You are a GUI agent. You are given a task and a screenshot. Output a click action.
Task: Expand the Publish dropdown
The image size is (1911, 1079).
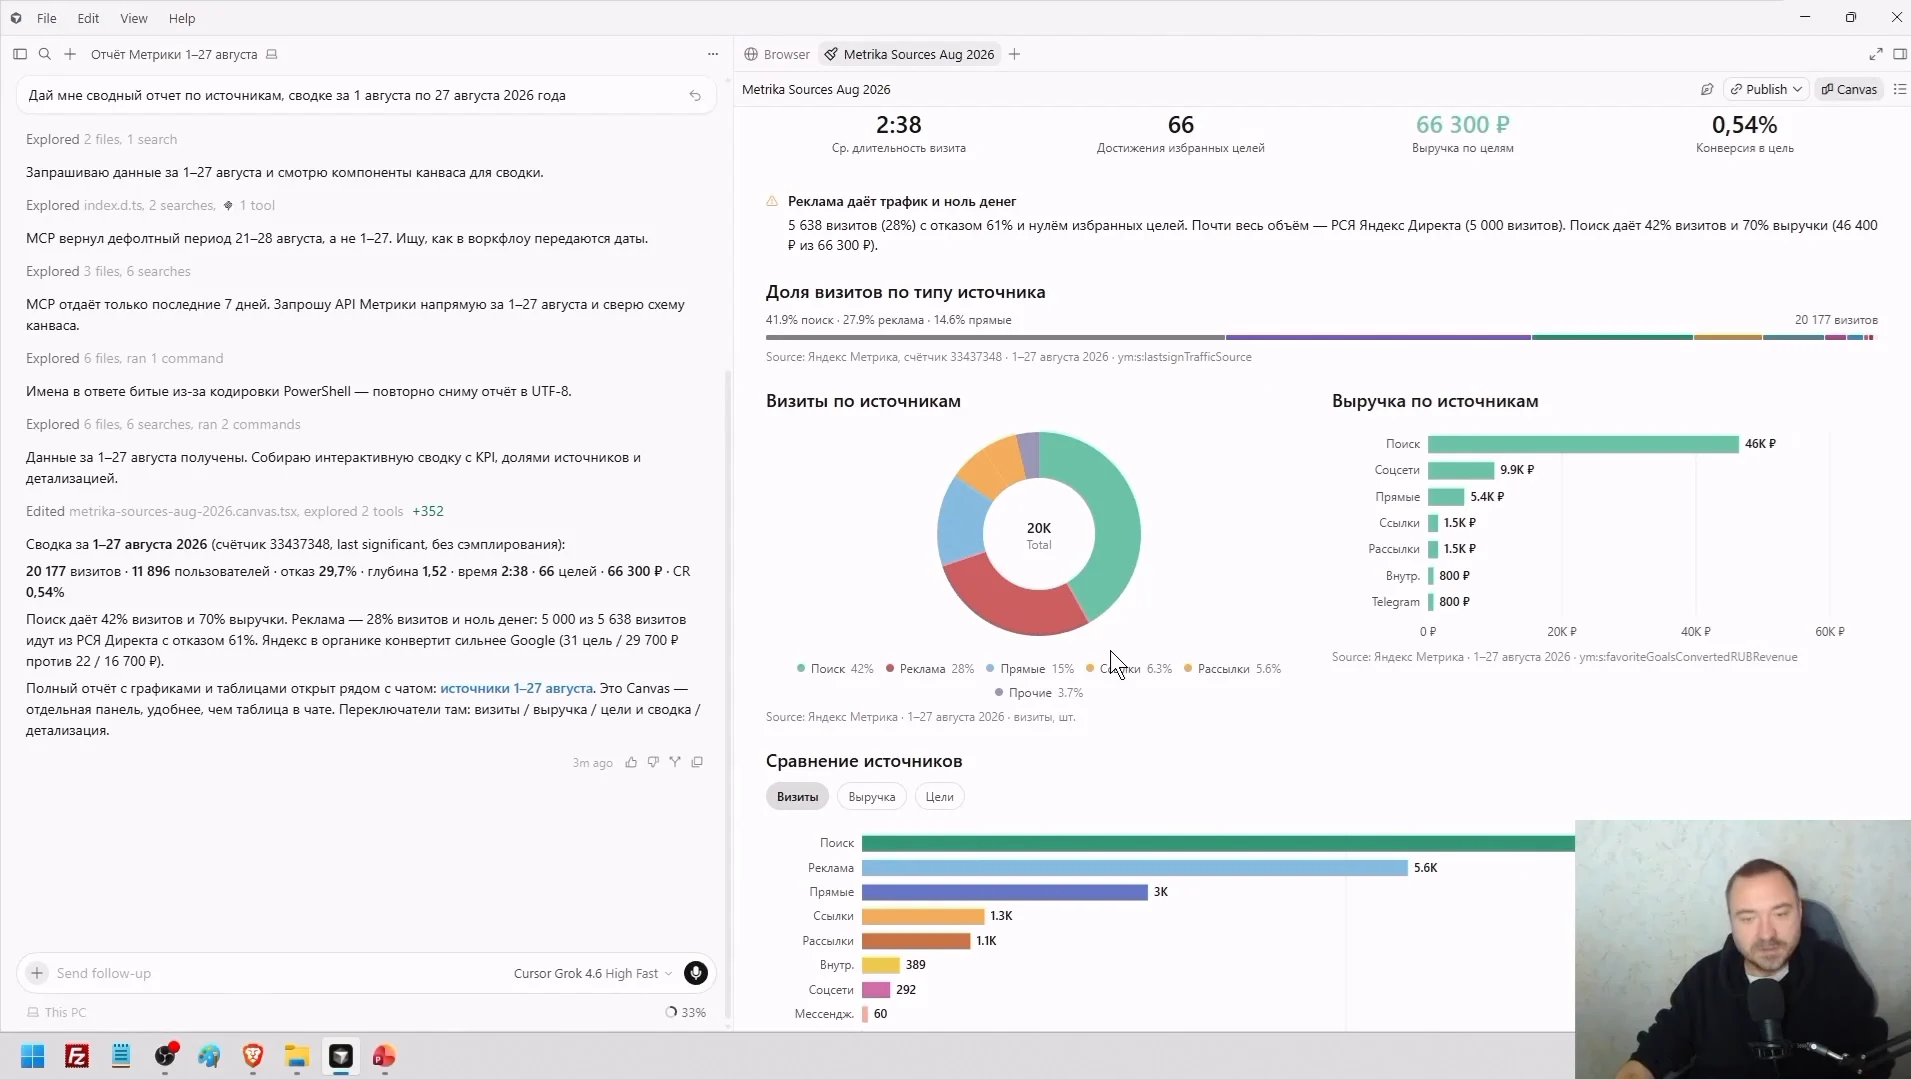click(x=1767, y=89)
